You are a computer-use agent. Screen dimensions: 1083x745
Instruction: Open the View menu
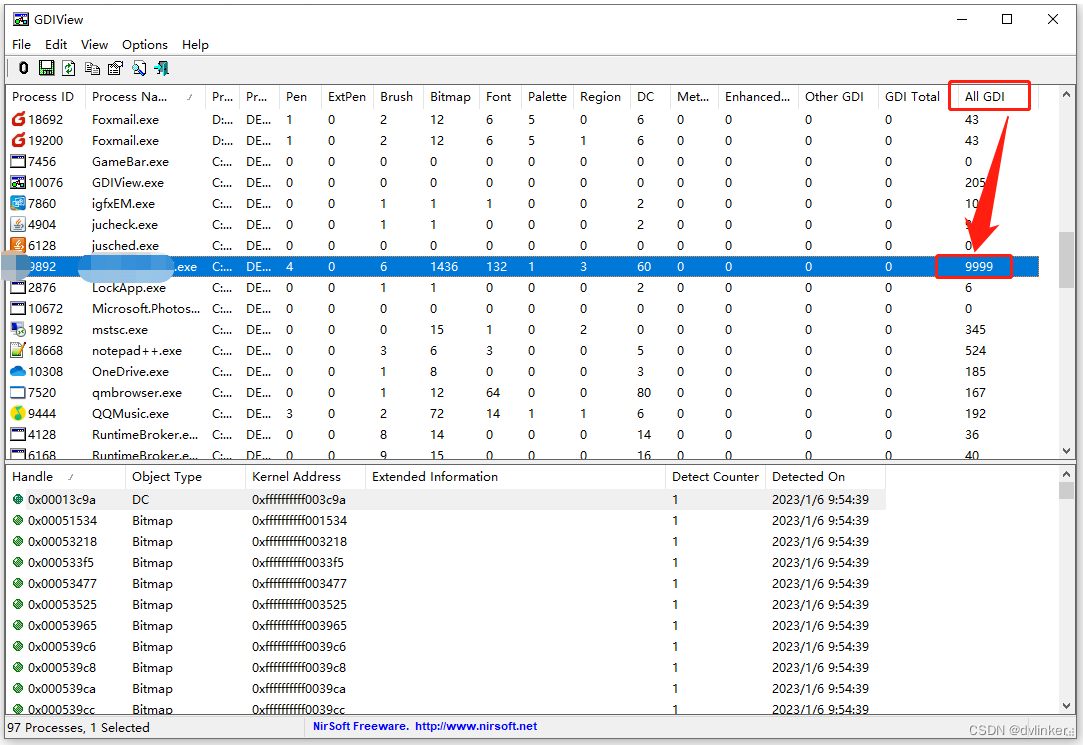pyautogui.click(x=95, y=44)
